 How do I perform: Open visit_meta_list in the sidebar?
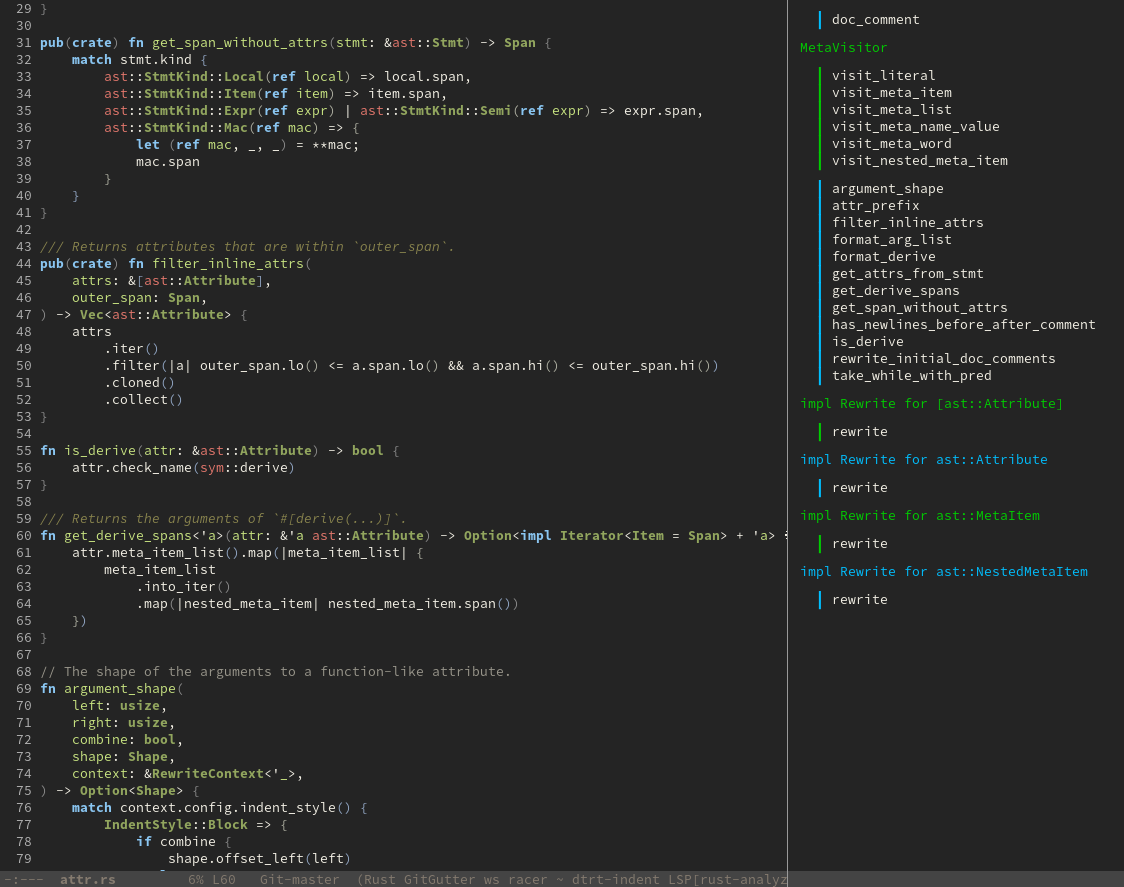pos(892,110)
